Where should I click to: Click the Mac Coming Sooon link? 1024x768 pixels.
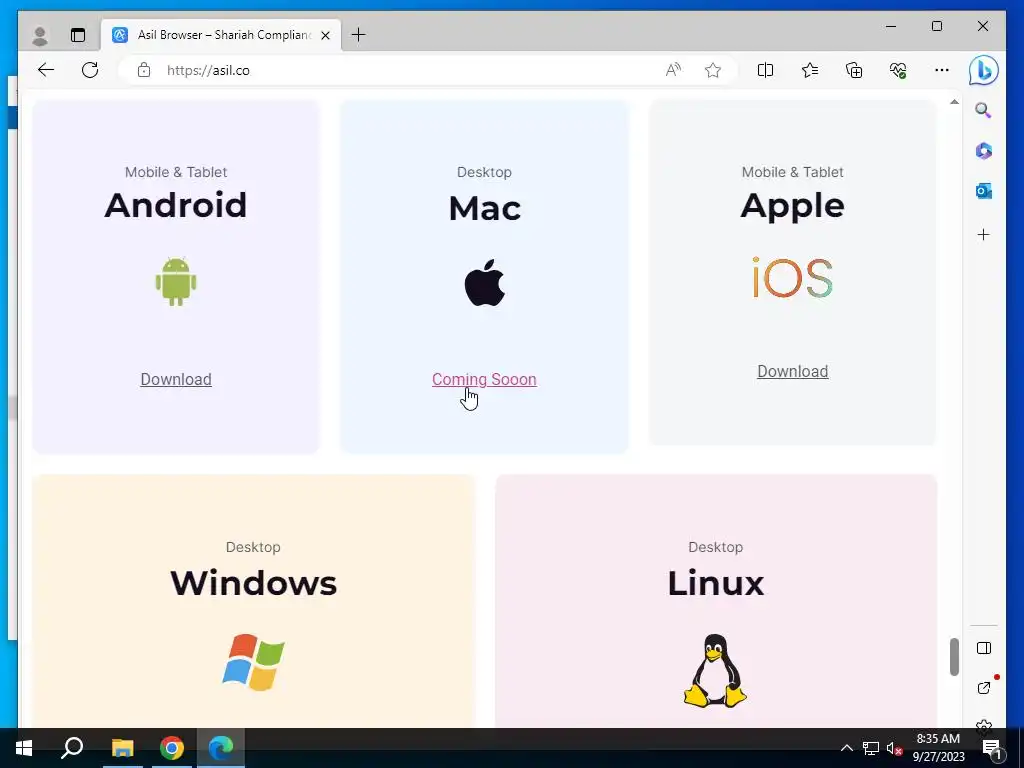pyautogui.click(x=484, y=379)
